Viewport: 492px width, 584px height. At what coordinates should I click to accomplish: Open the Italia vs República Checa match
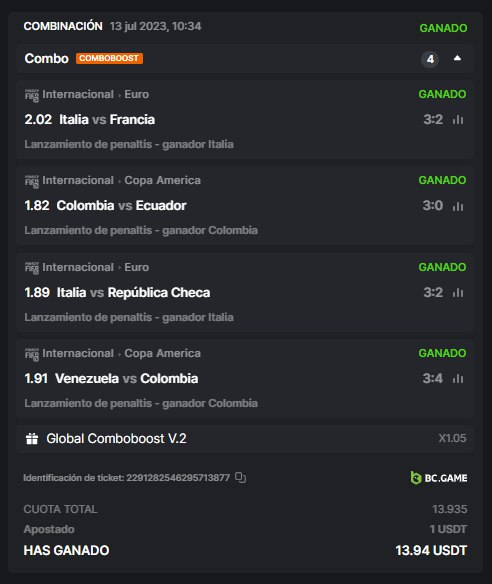pyautogui.click(x=133, y=292)
